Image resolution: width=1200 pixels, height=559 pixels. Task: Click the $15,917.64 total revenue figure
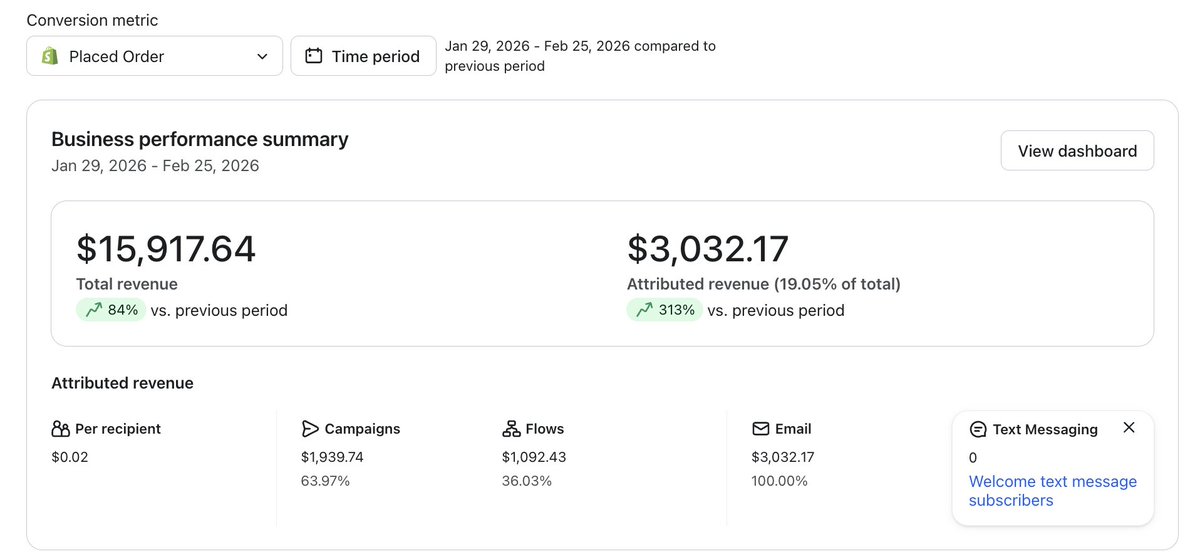[x=166, y=249]
